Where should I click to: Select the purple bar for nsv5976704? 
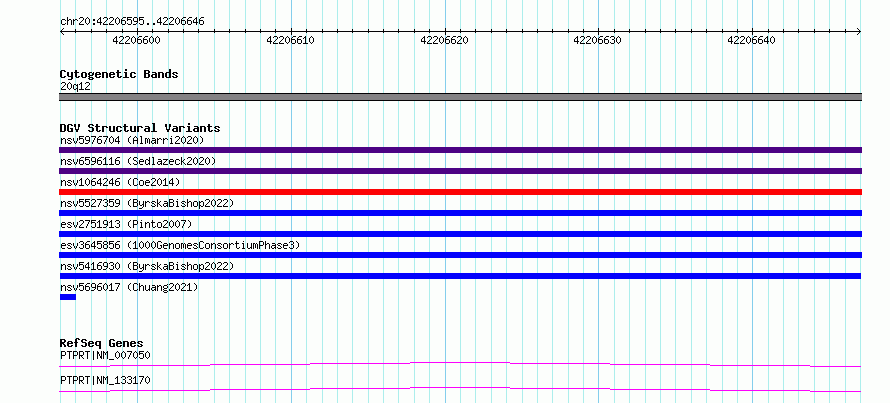(x=460, y=150)
